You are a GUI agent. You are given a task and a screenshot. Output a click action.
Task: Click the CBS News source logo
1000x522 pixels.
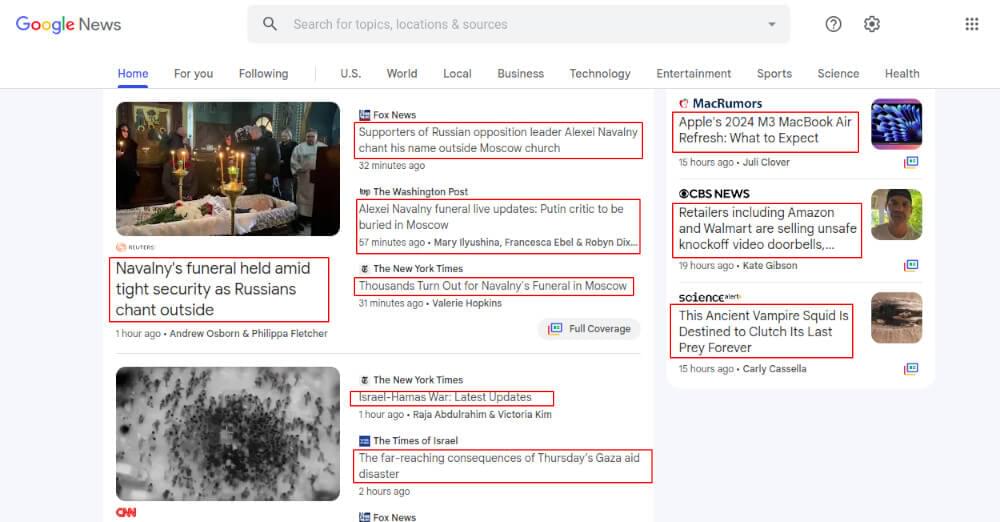click(714, 194)
